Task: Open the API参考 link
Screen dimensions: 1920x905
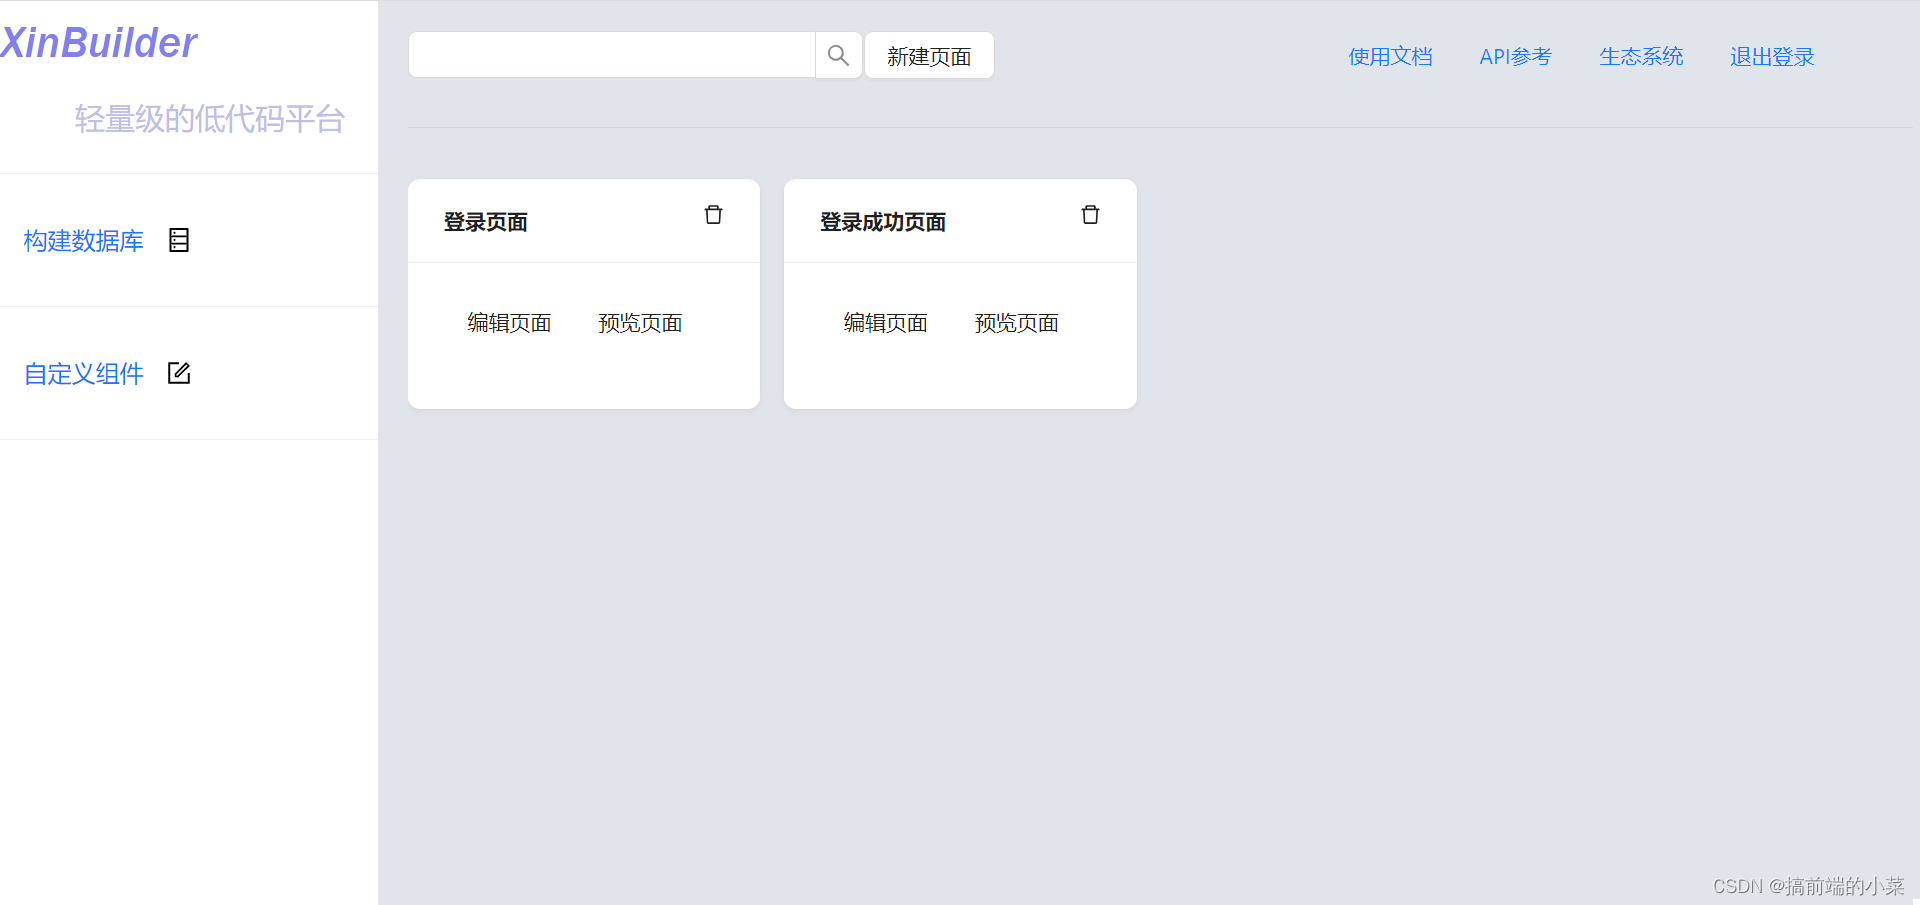Action: [1514, 57]
